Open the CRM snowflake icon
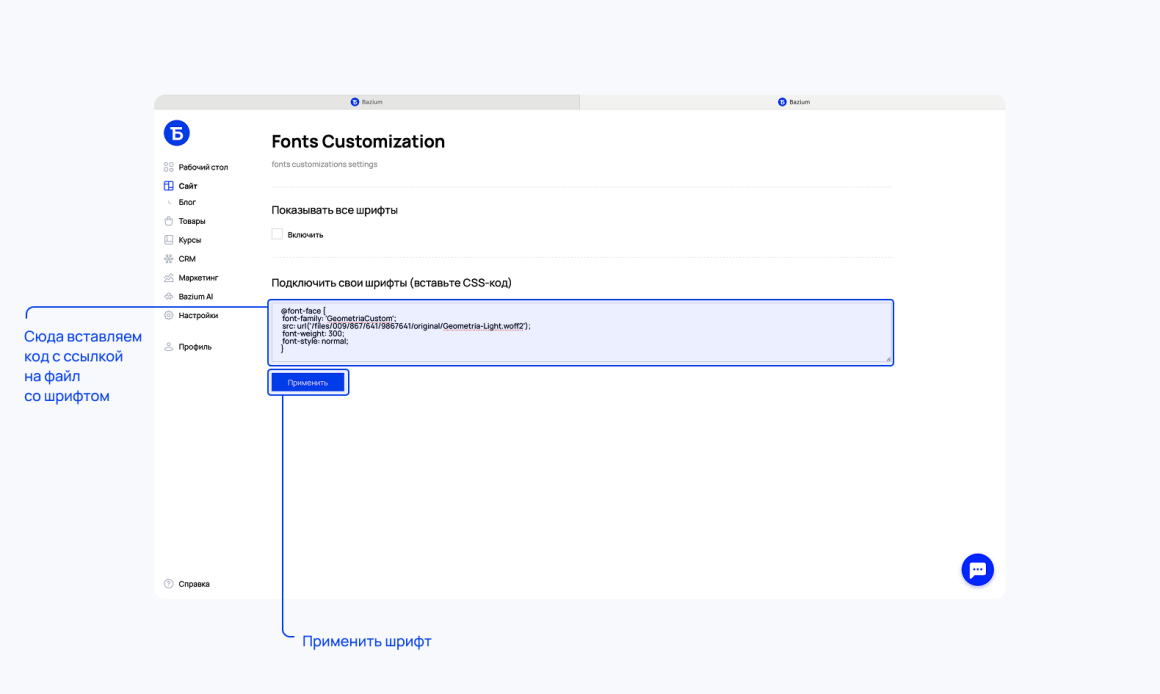The image size is (1160, 694). [169, 259]
